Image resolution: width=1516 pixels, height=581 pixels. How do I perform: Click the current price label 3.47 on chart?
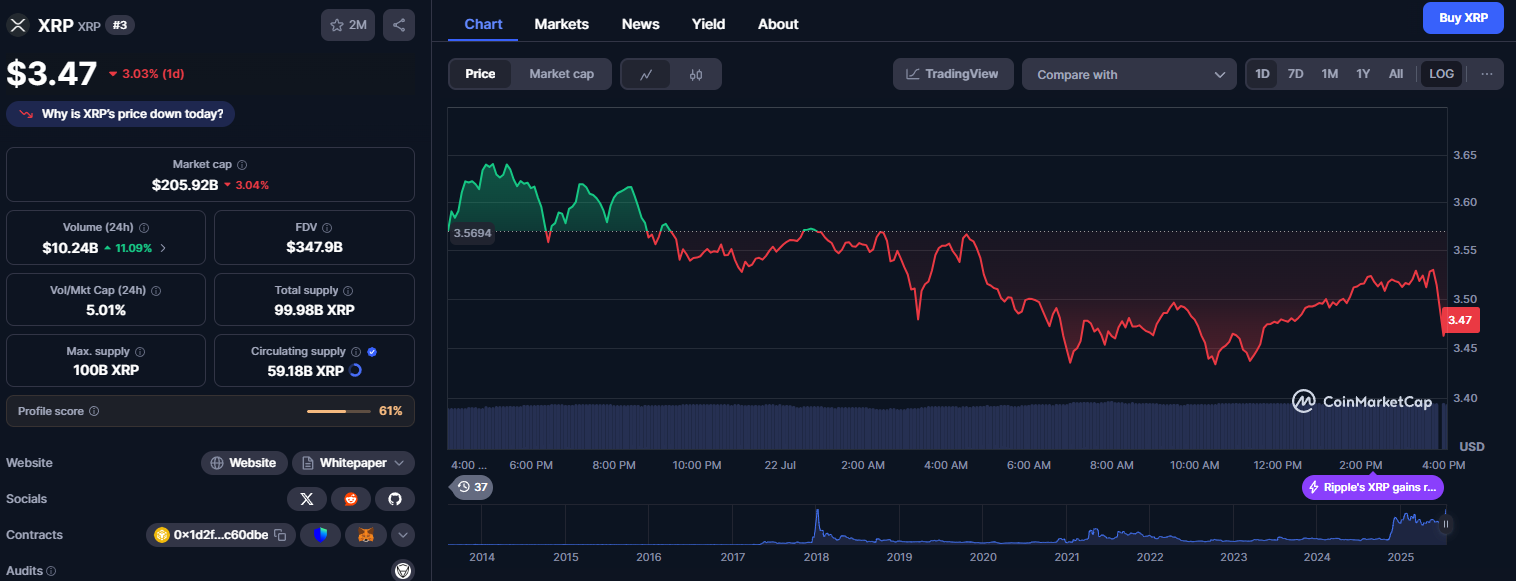click(1459, 320)
